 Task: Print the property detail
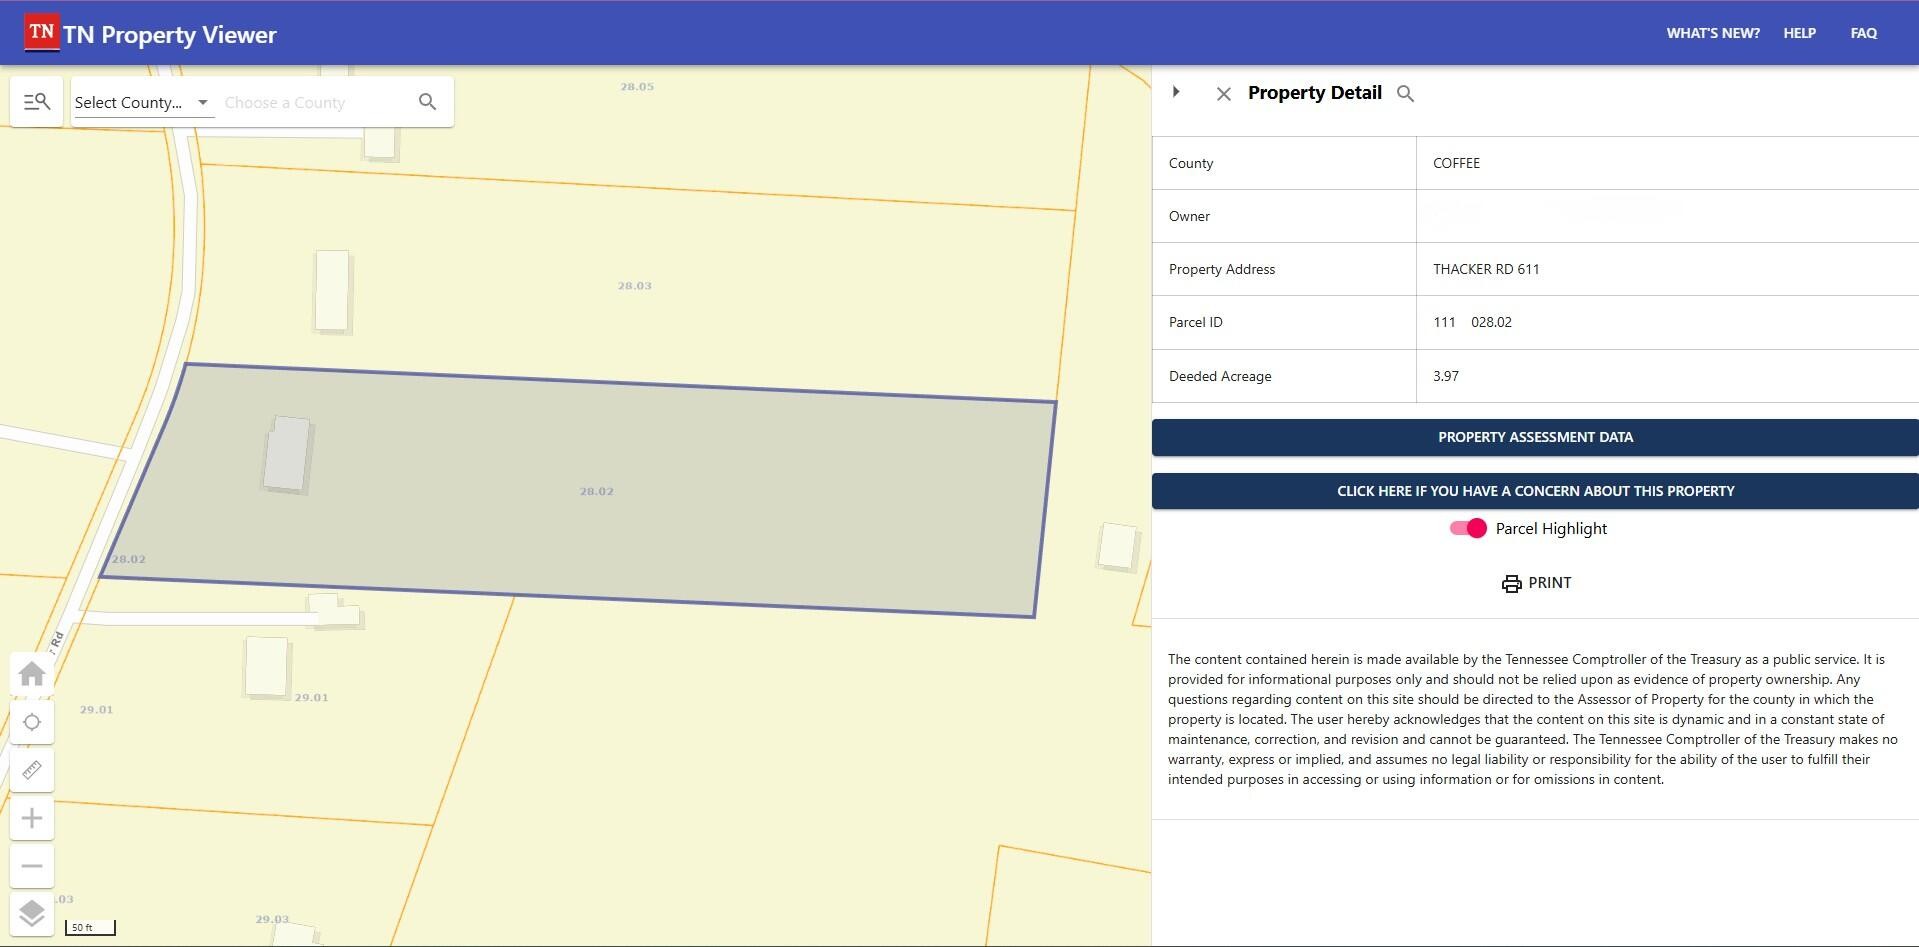click(x=1536, y=583)
